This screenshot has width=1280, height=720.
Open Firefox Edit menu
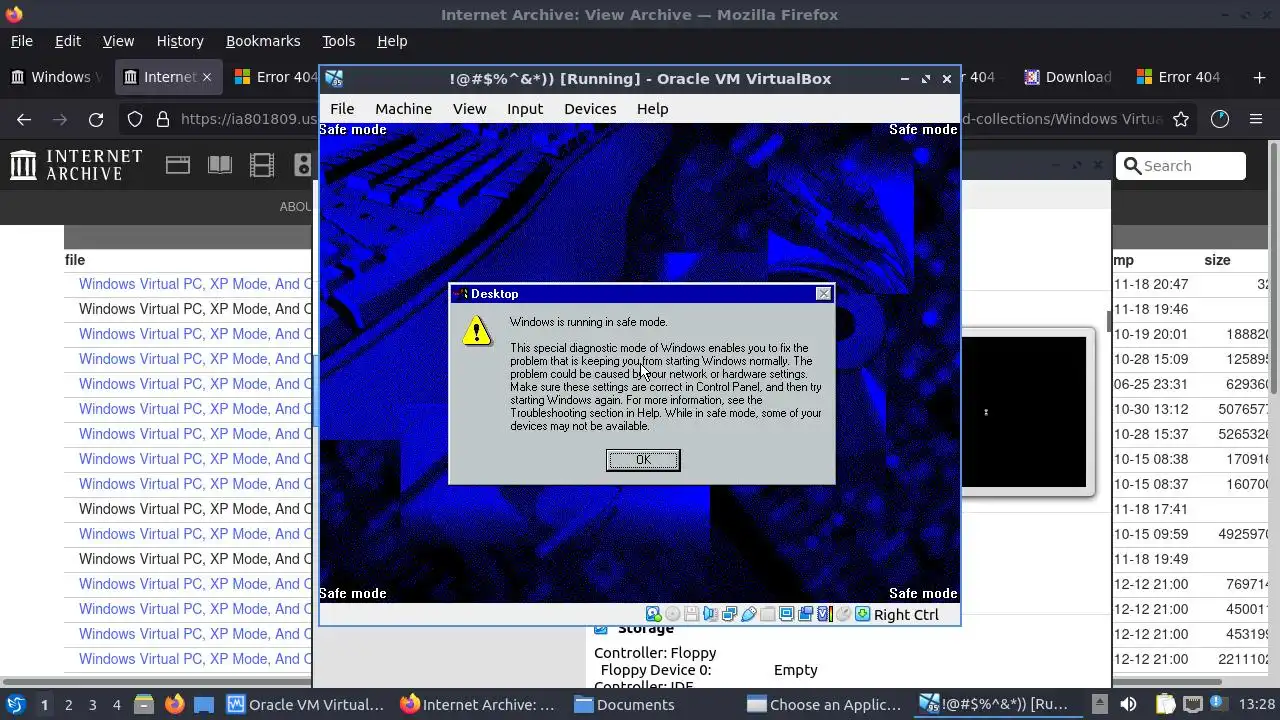[x=68, y=41]
